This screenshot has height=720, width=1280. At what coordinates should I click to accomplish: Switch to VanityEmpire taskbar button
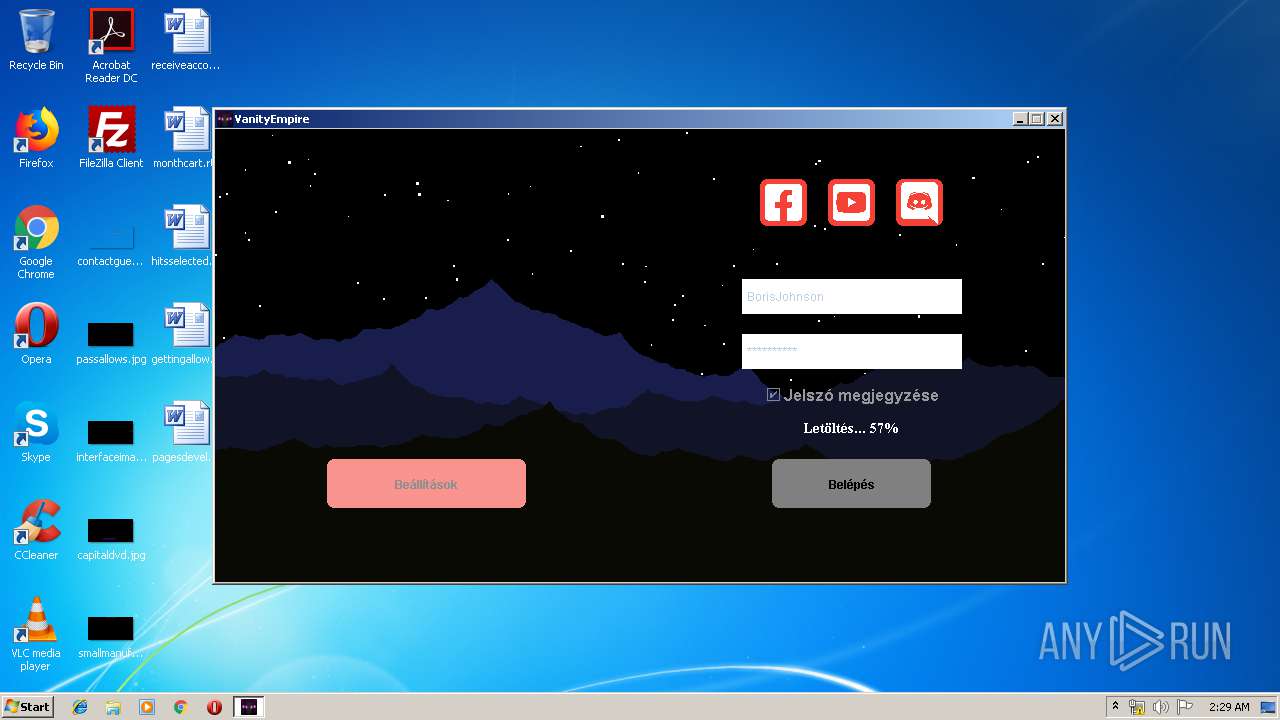click(249, 706)
